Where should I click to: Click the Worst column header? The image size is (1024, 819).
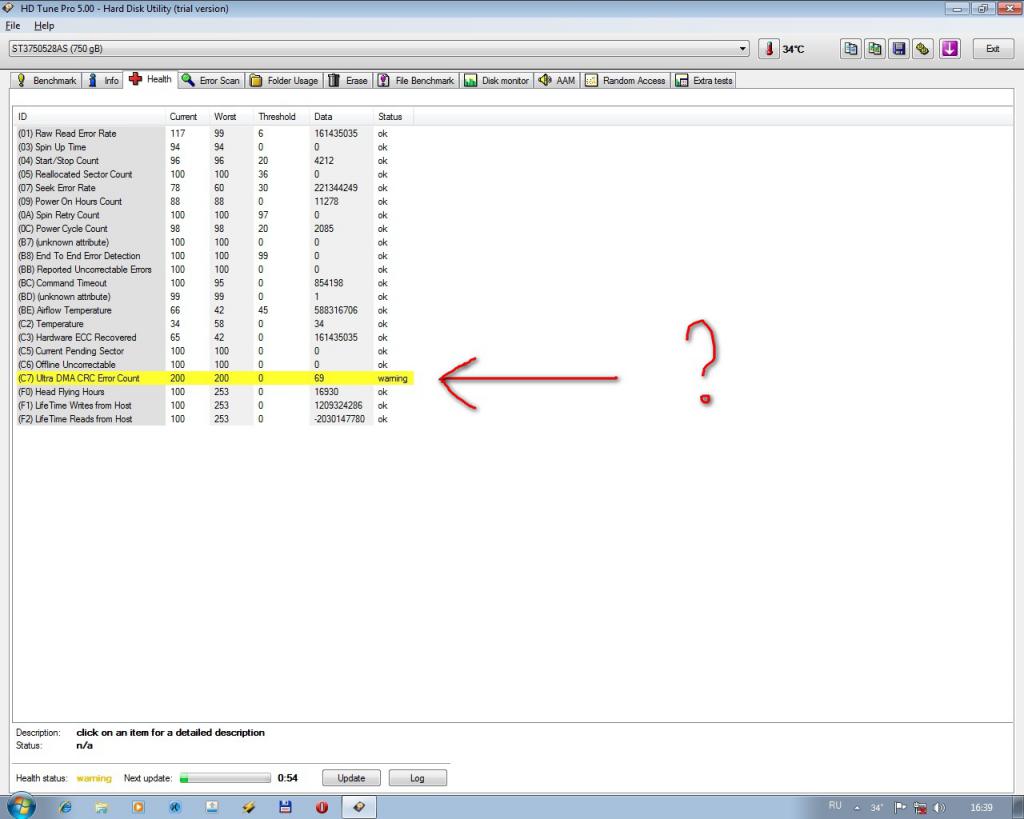pos(231,116)
